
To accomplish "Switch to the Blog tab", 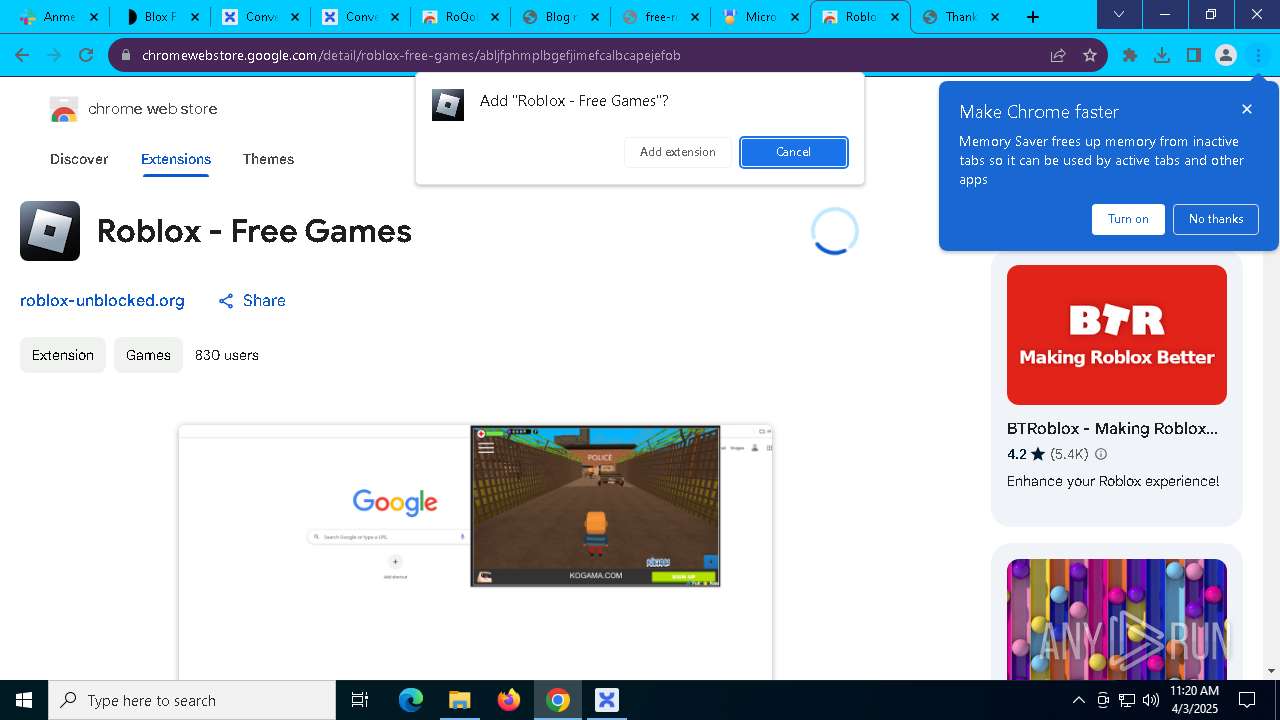I will point(560,17).
